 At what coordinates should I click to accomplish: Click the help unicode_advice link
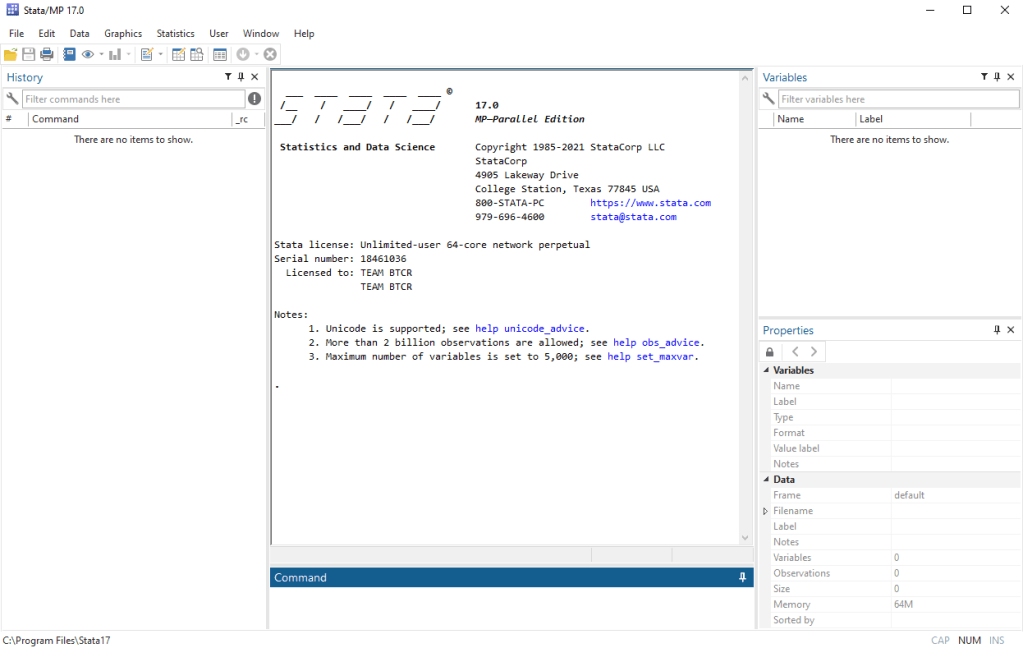point(531,328)
